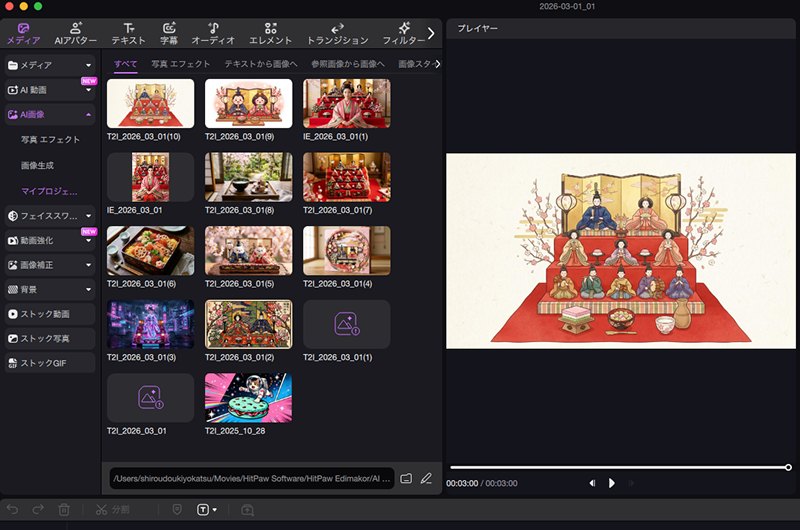Select 画像生成 under AI画像
Viewport: 800px width, 530px height.
(38, 165)
